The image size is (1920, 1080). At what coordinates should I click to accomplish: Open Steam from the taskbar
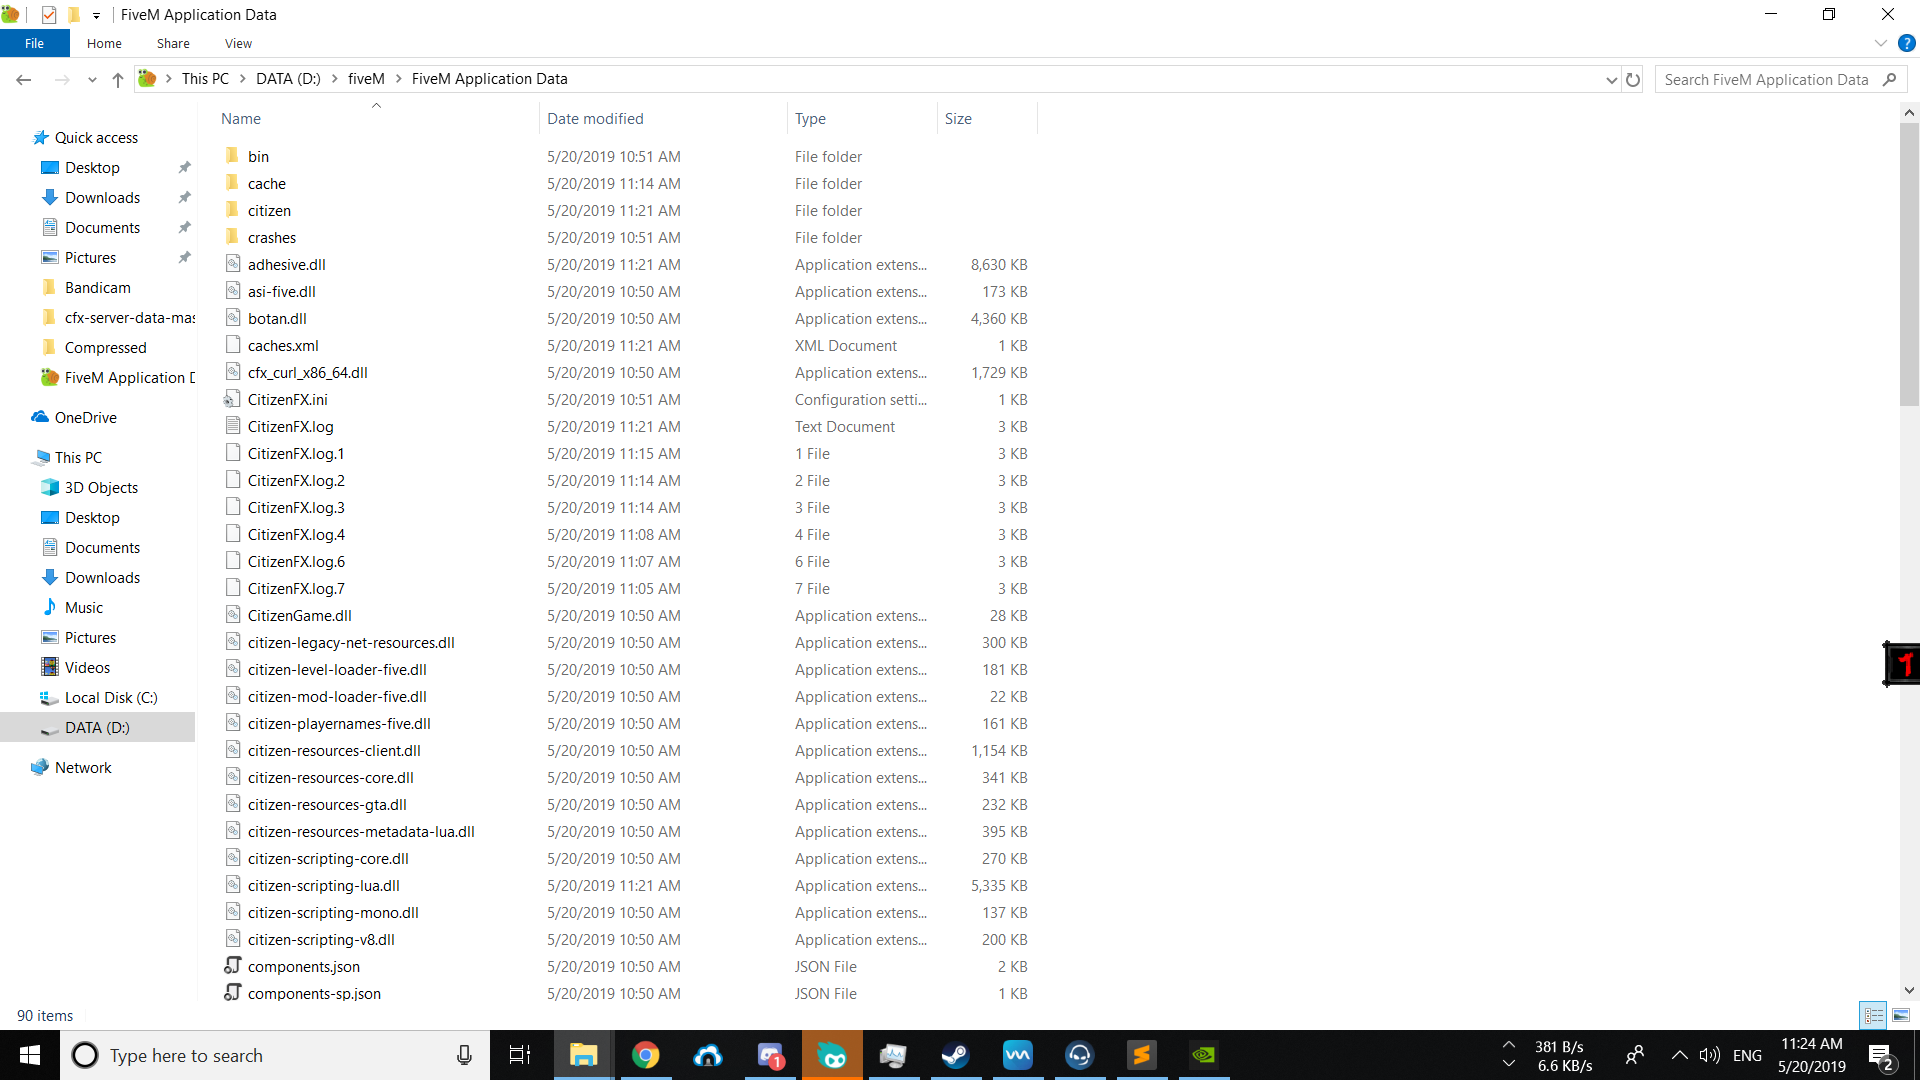pyautogui.click(x=956, y=1055)
